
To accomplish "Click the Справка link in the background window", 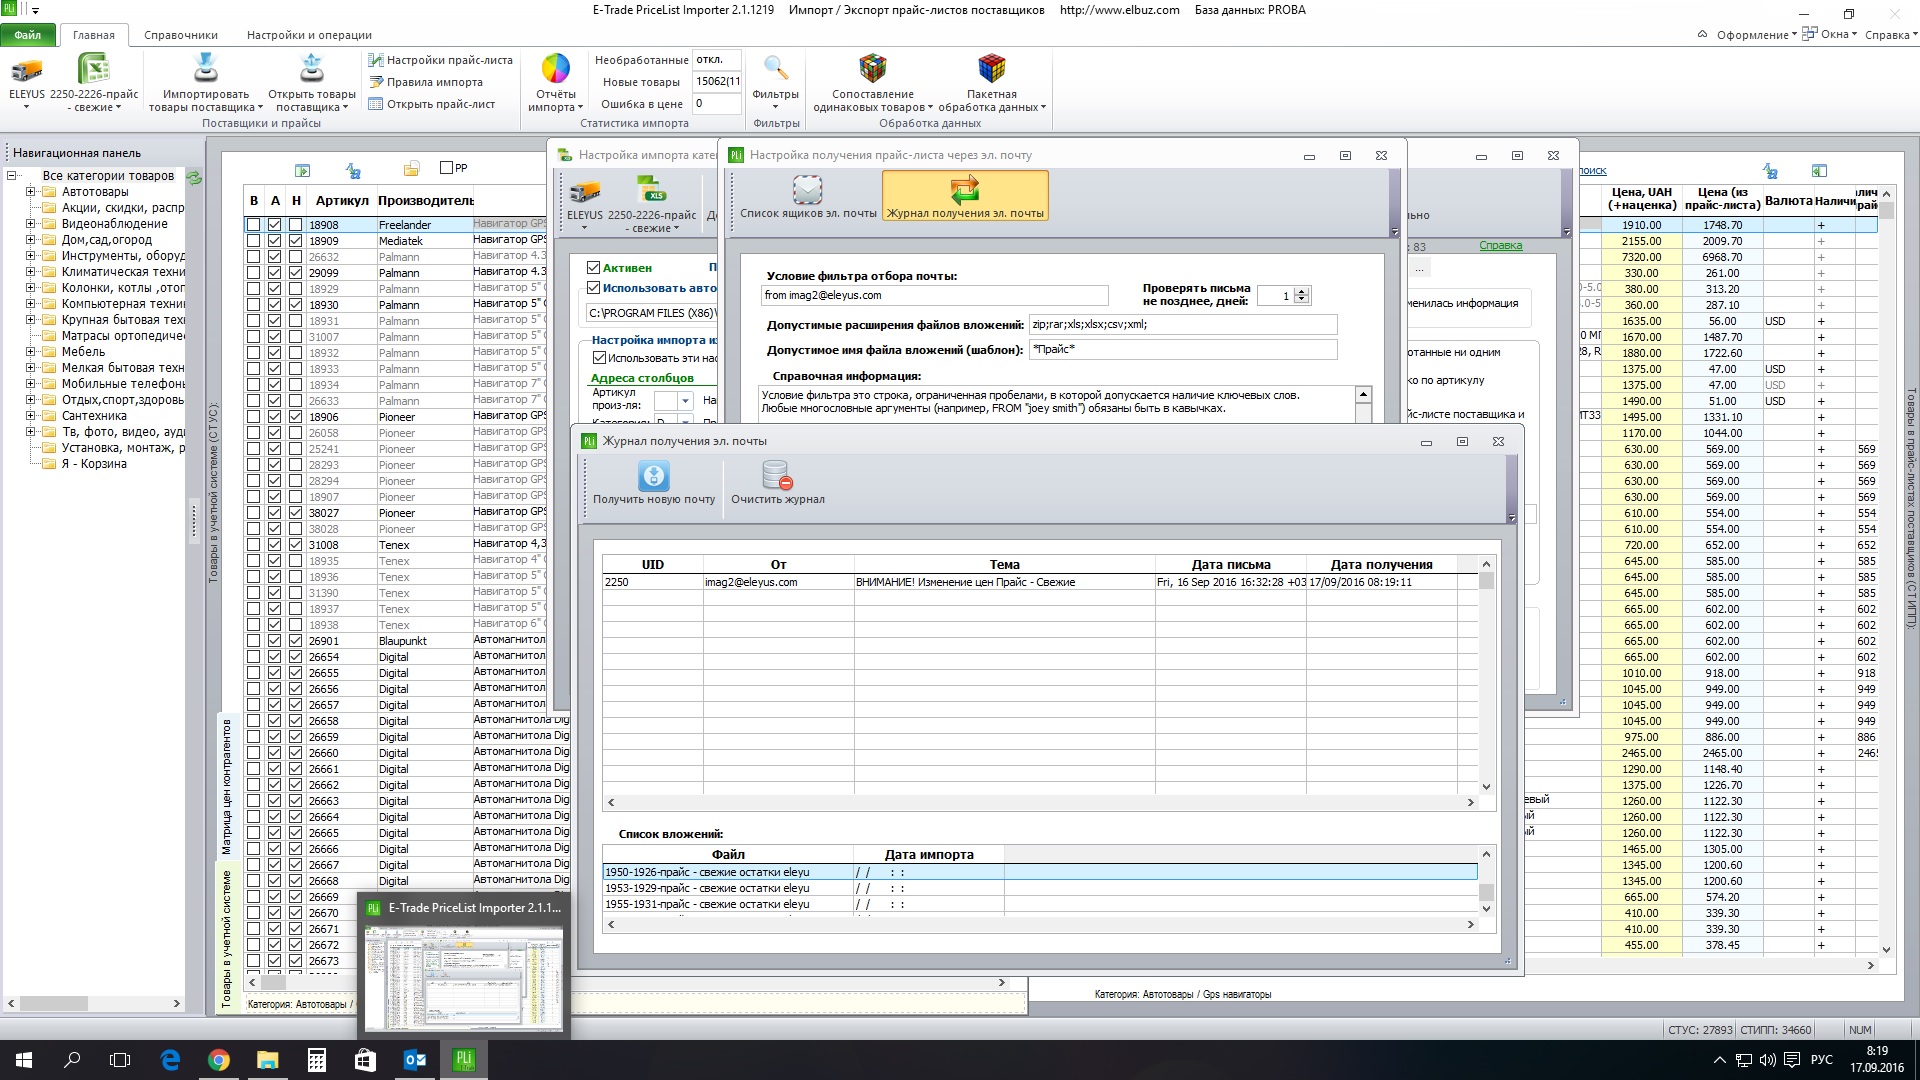I will point(1500,246).
